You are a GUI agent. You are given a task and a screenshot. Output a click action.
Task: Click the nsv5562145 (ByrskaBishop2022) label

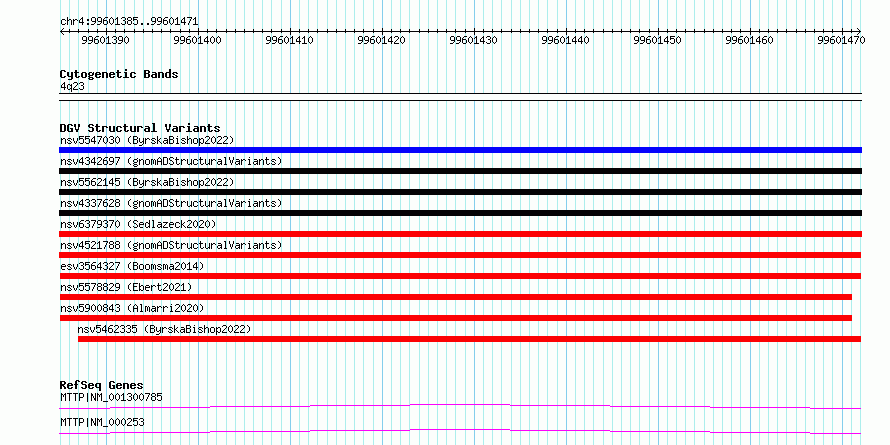click(147, 182)
